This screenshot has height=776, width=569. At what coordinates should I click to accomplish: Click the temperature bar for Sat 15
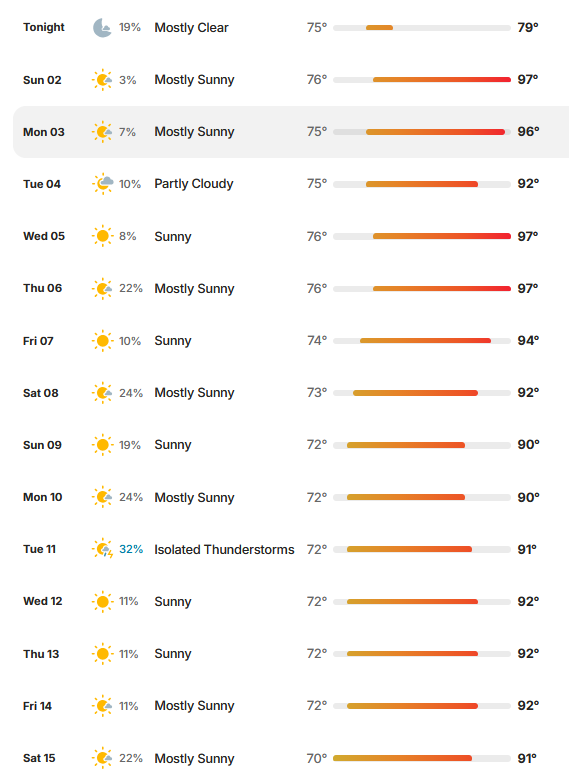point(422,758)
